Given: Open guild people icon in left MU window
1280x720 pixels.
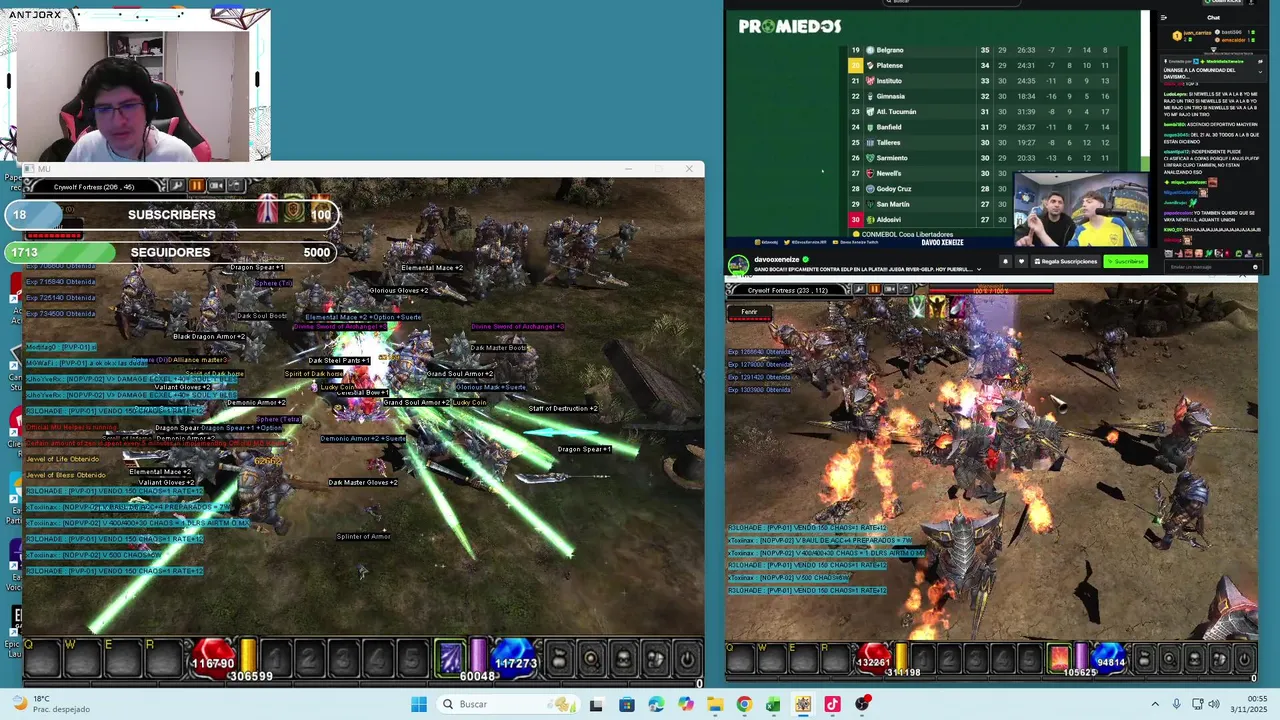Looking at the screenshot, I should pyautogui.click(x=655, y=658).
